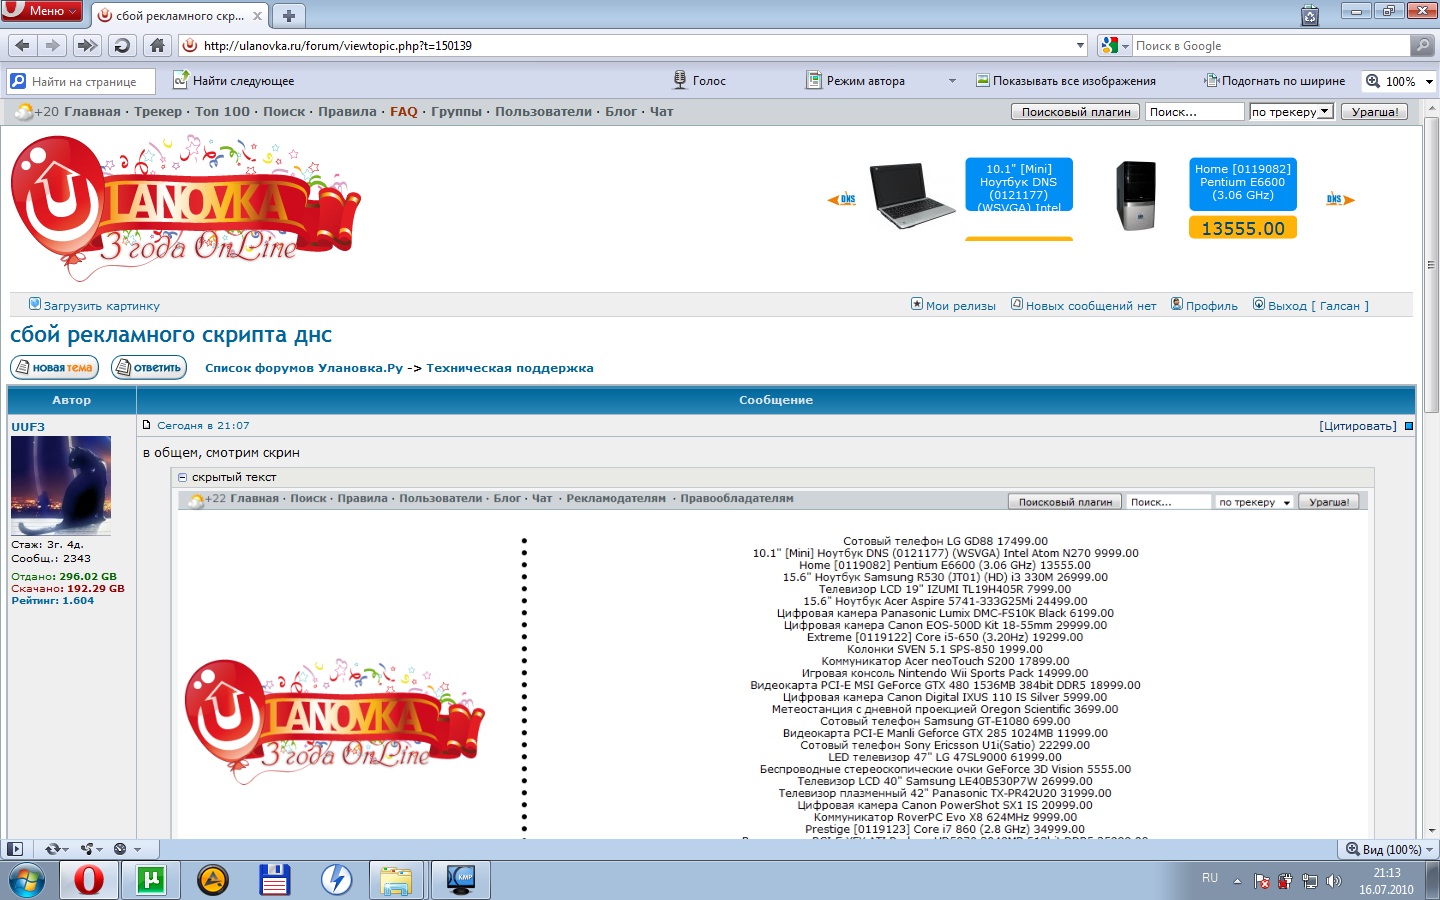Toggle the Opera side panel in status bar
Screen dimensions: 1440x900
click(14, 849)
